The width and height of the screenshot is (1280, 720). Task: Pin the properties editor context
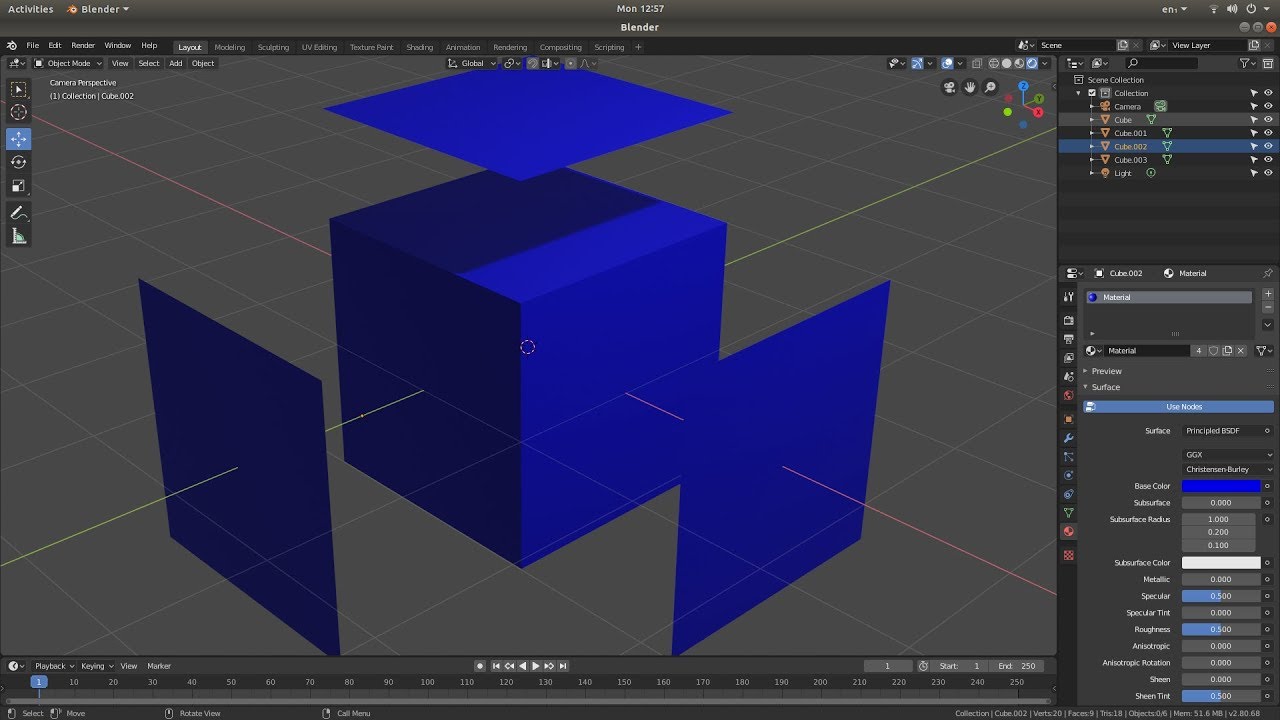[1268, 273]
